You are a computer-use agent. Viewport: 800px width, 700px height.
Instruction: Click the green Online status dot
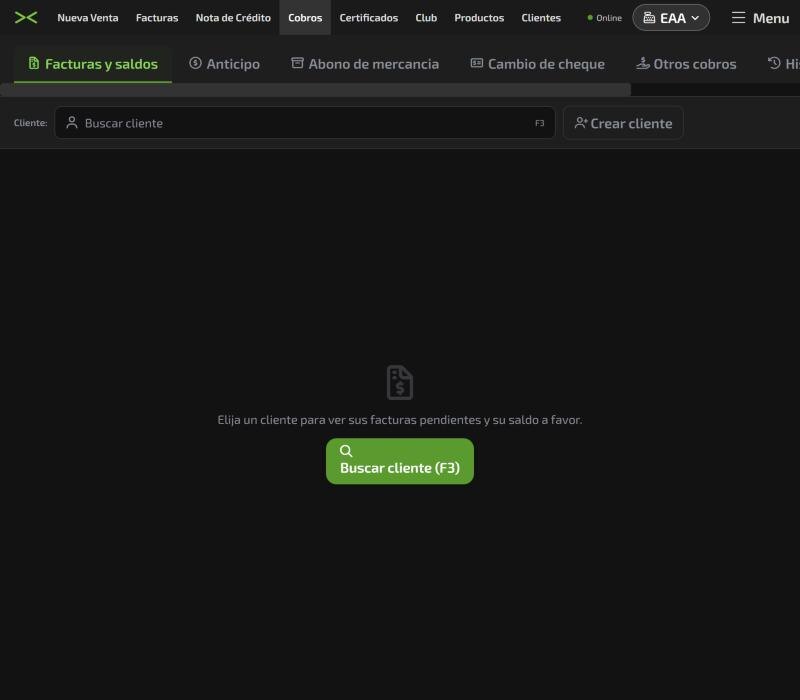(x=590, y=18)
